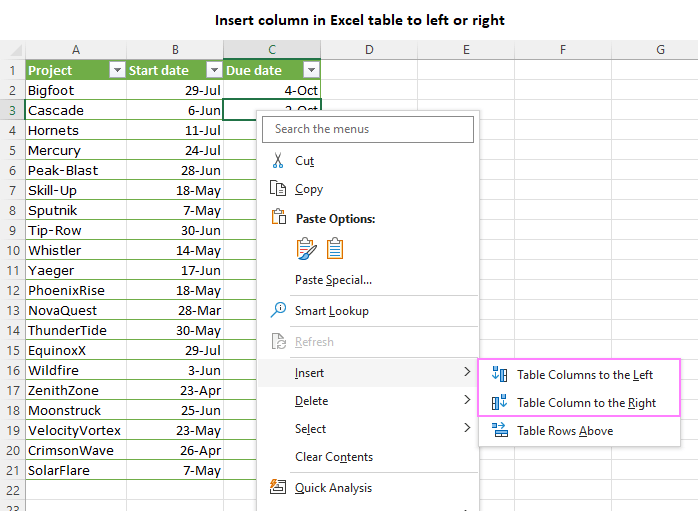Open the Project column filter dropdown

(x=117, y=70)
